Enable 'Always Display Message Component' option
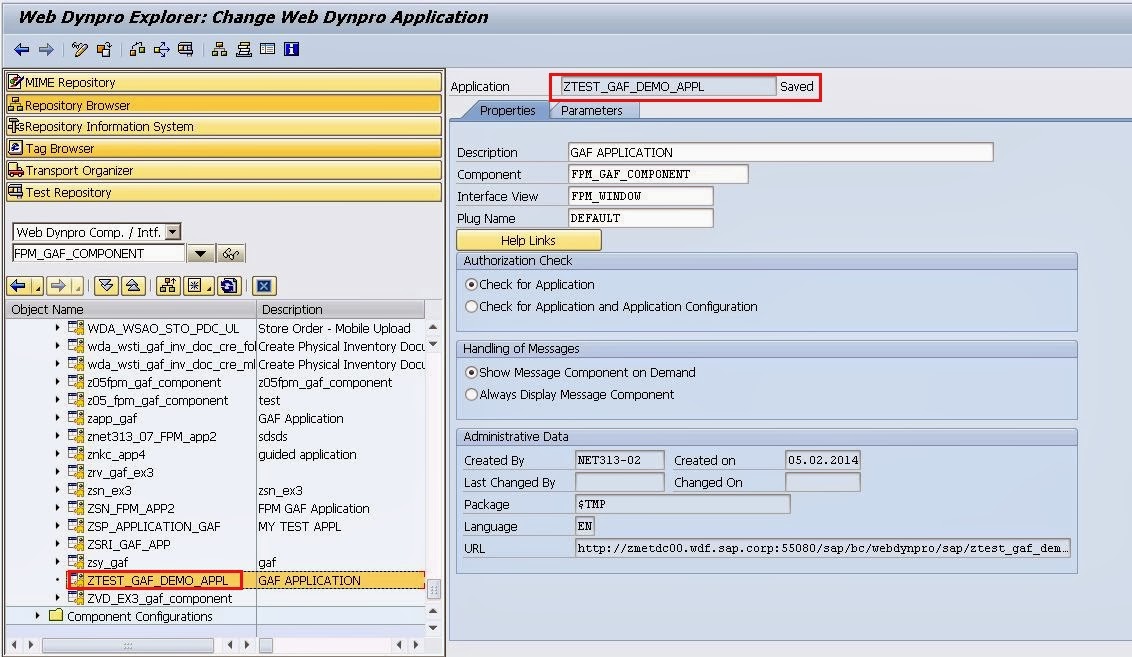Screen dimensions: 1132x657 tap(471, 395)
